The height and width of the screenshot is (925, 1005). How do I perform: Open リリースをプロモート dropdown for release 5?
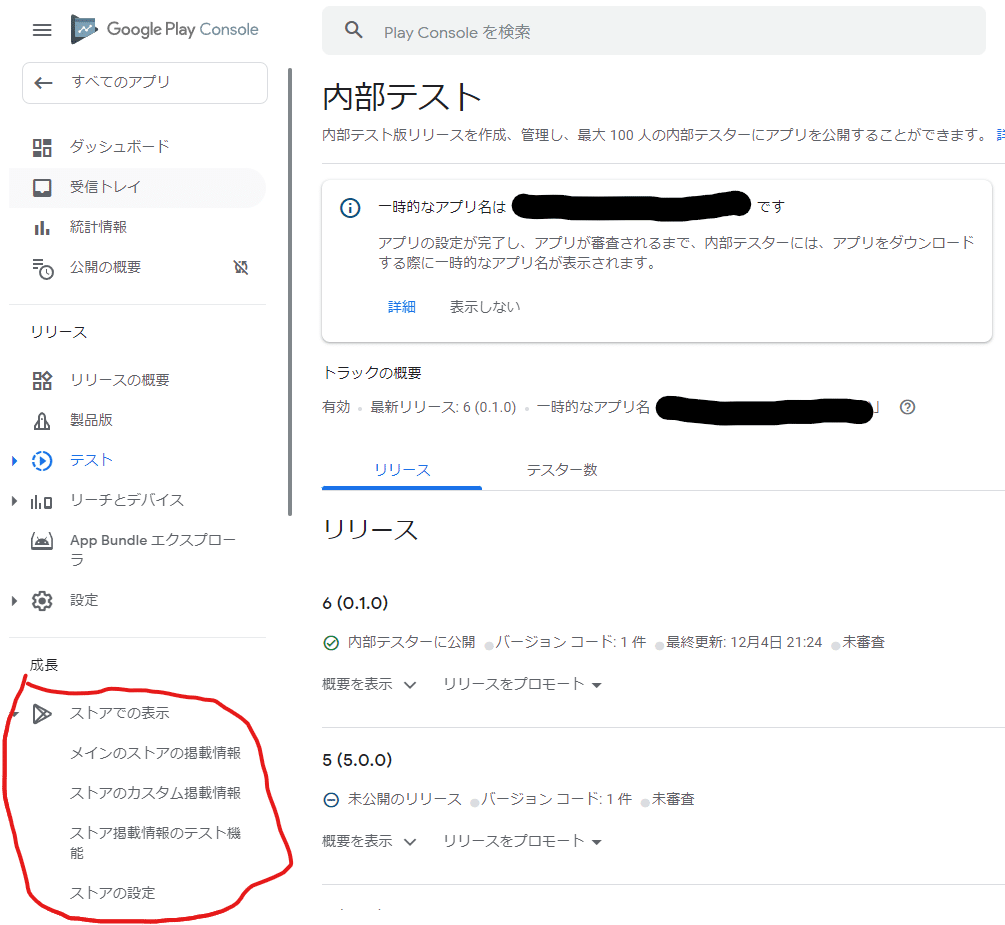[522, 841]
